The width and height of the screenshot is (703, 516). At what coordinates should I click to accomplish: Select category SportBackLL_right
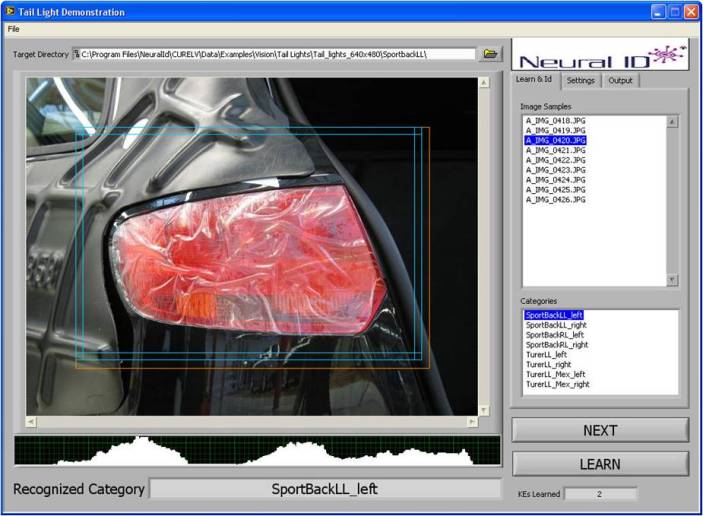(557, 325)
